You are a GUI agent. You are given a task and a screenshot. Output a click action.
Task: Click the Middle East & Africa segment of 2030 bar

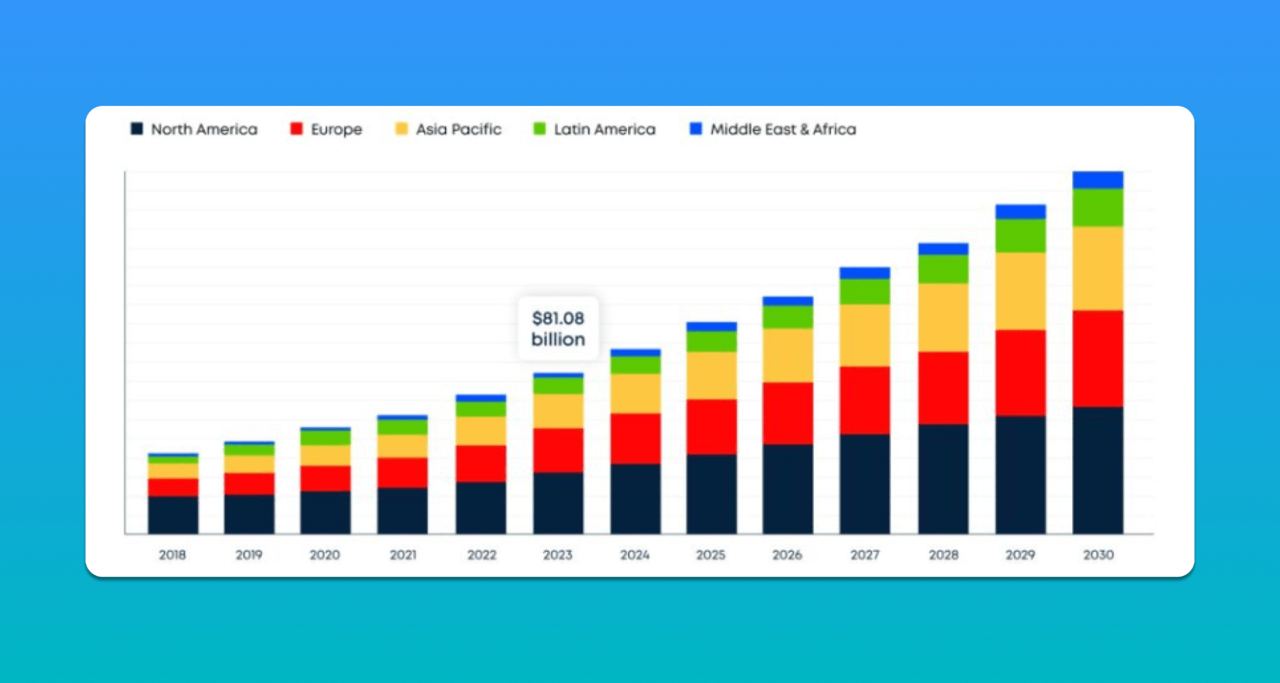(x=1098, y=180)
